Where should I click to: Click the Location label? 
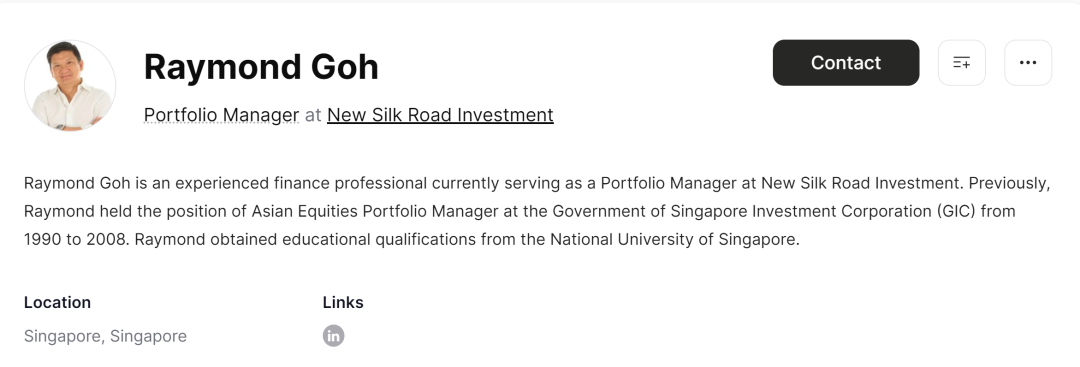pos(57,303)
